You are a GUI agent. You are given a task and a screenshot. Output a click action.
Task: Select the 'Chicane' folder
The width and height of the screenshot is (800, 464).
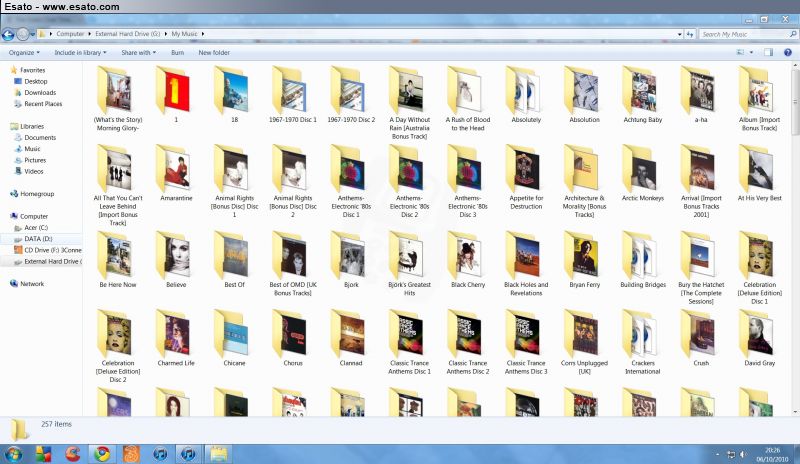(234, 339)
